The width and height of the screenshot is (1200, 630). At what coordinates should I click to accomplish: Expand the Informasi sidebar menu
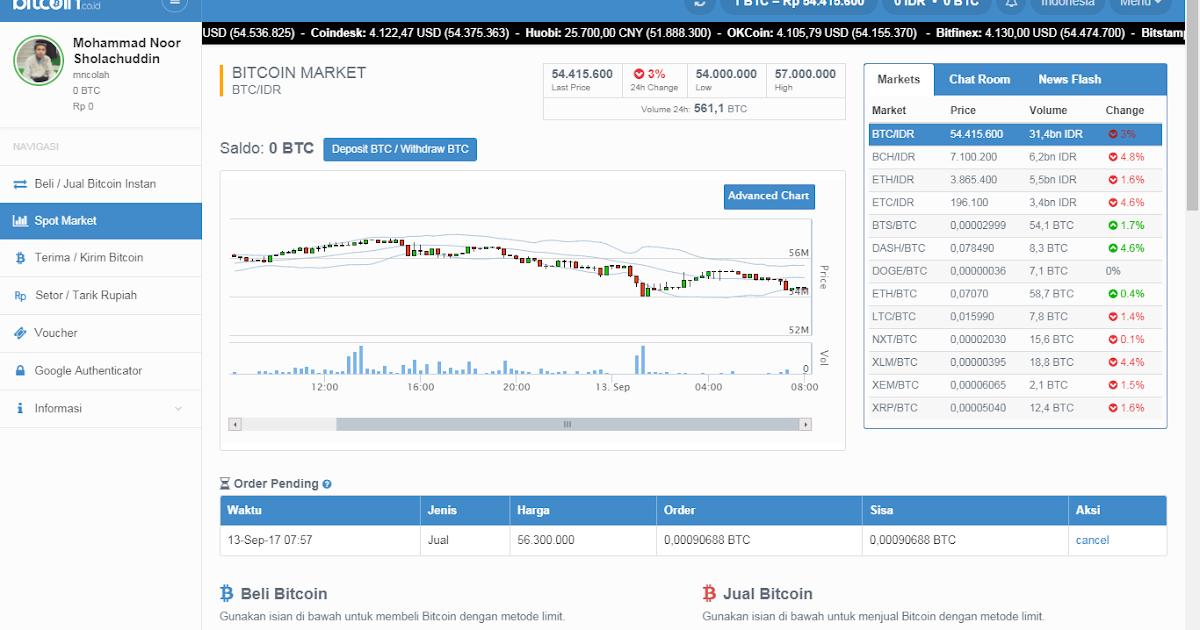coord(100,408)
